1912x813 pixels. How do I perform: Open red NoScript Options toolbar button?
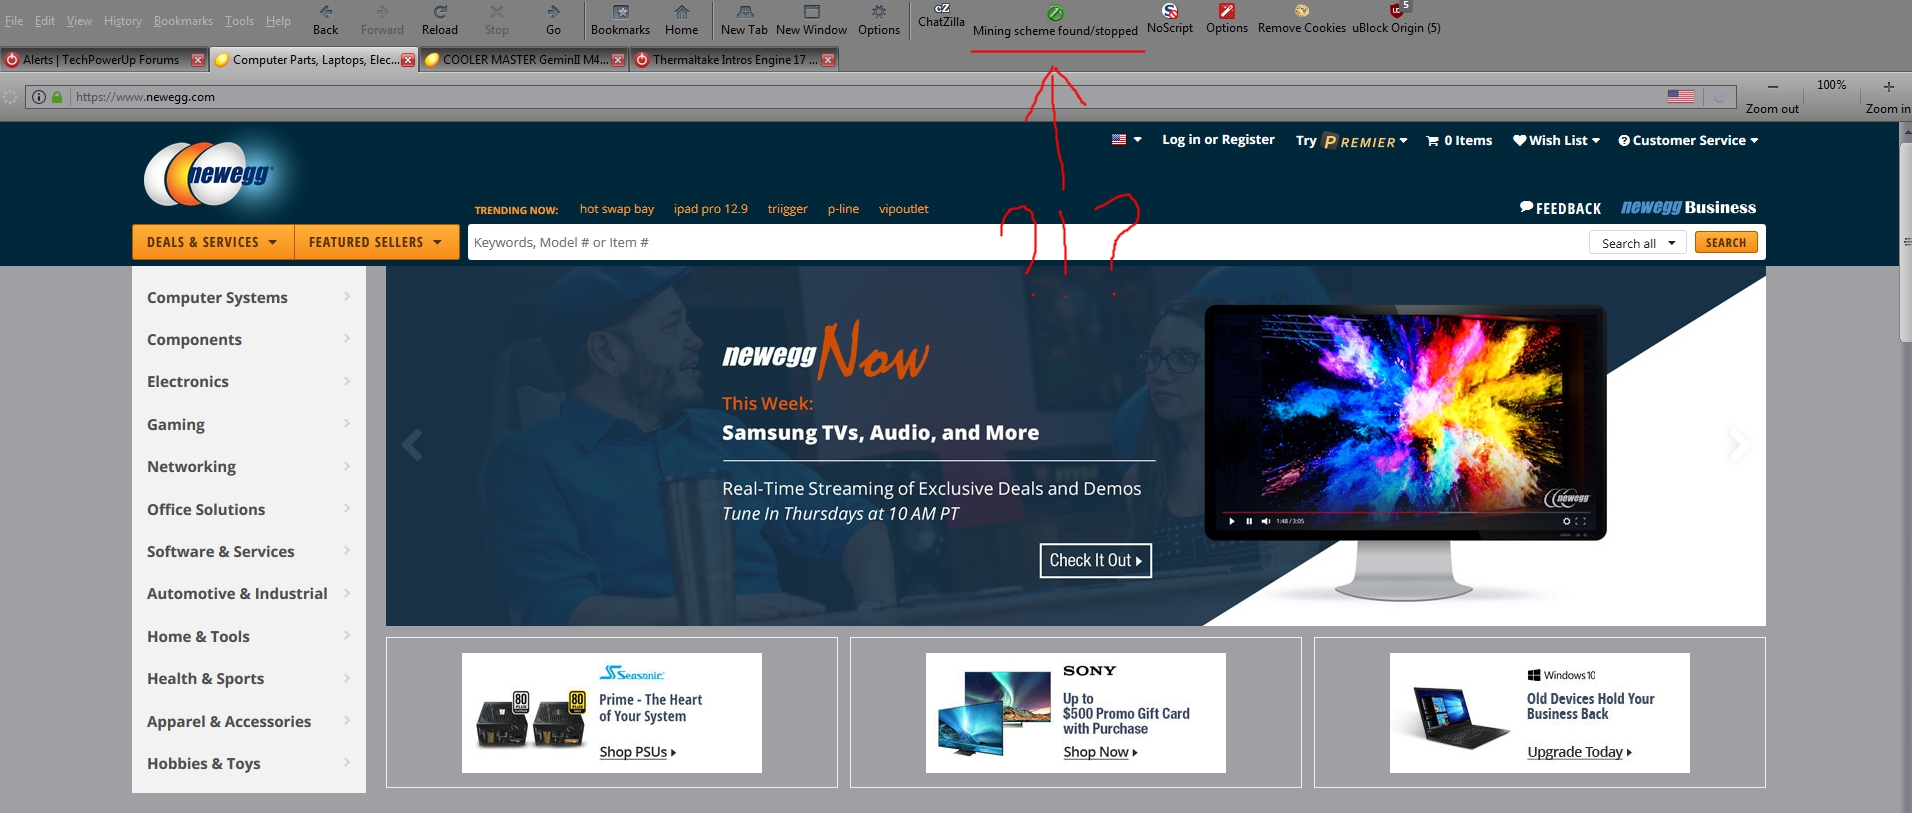pos(1227,19)
